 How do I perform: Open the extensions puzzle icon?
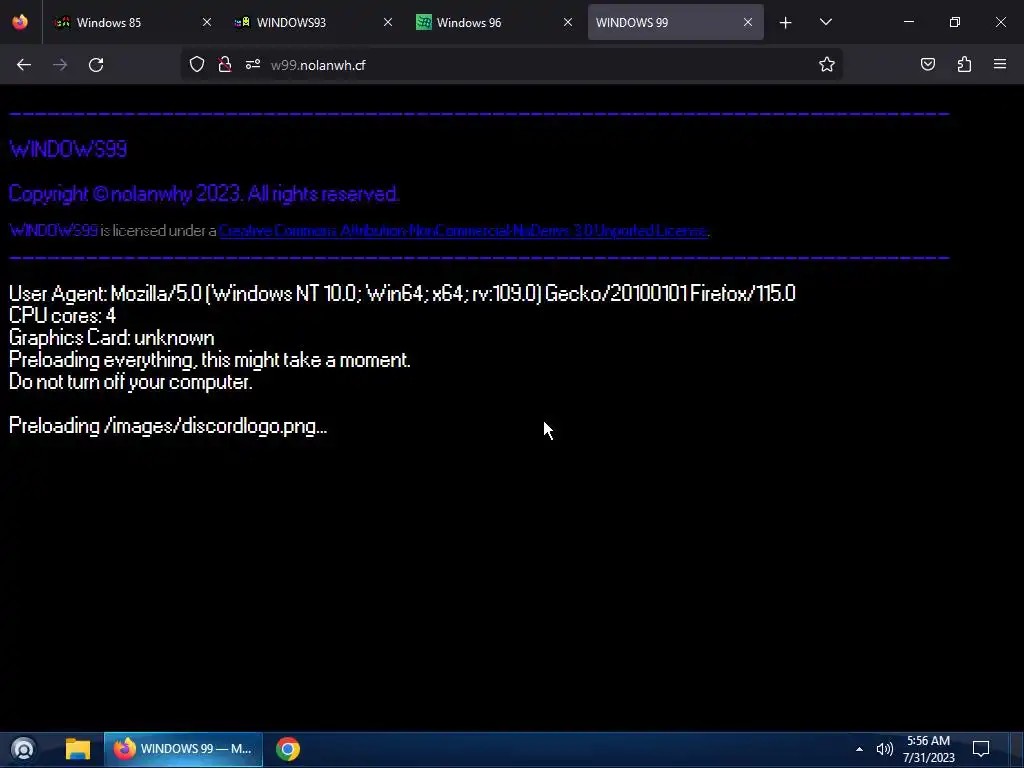(964, 64)
